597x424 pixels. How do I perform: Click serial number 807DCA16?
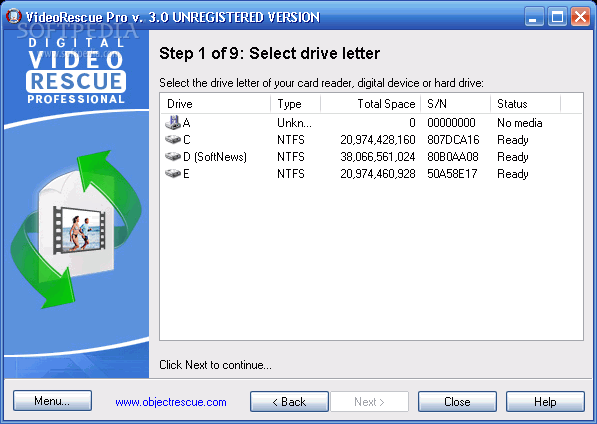453,140
